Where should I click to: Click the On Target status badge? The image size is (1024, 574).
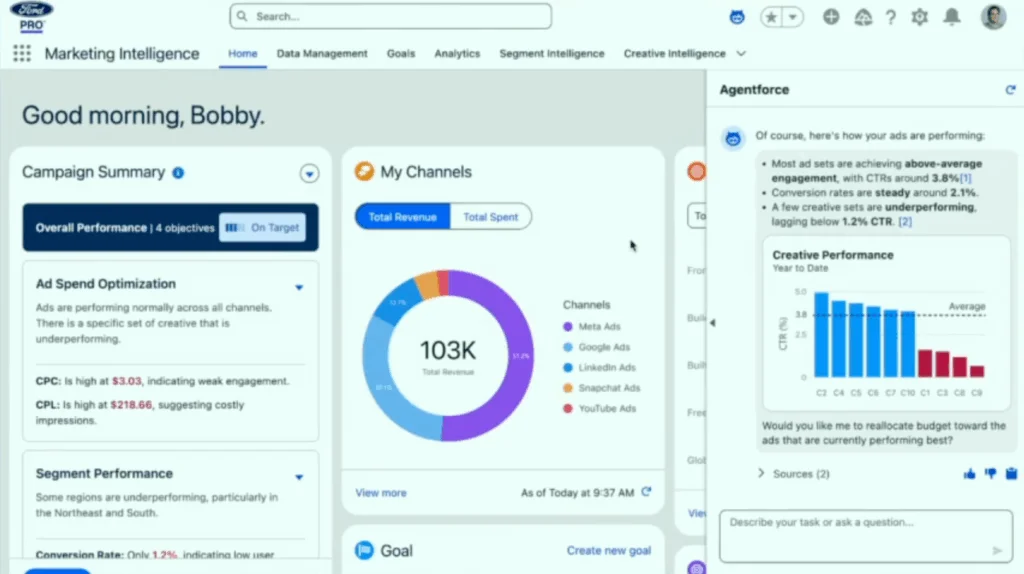coord(263,227)
